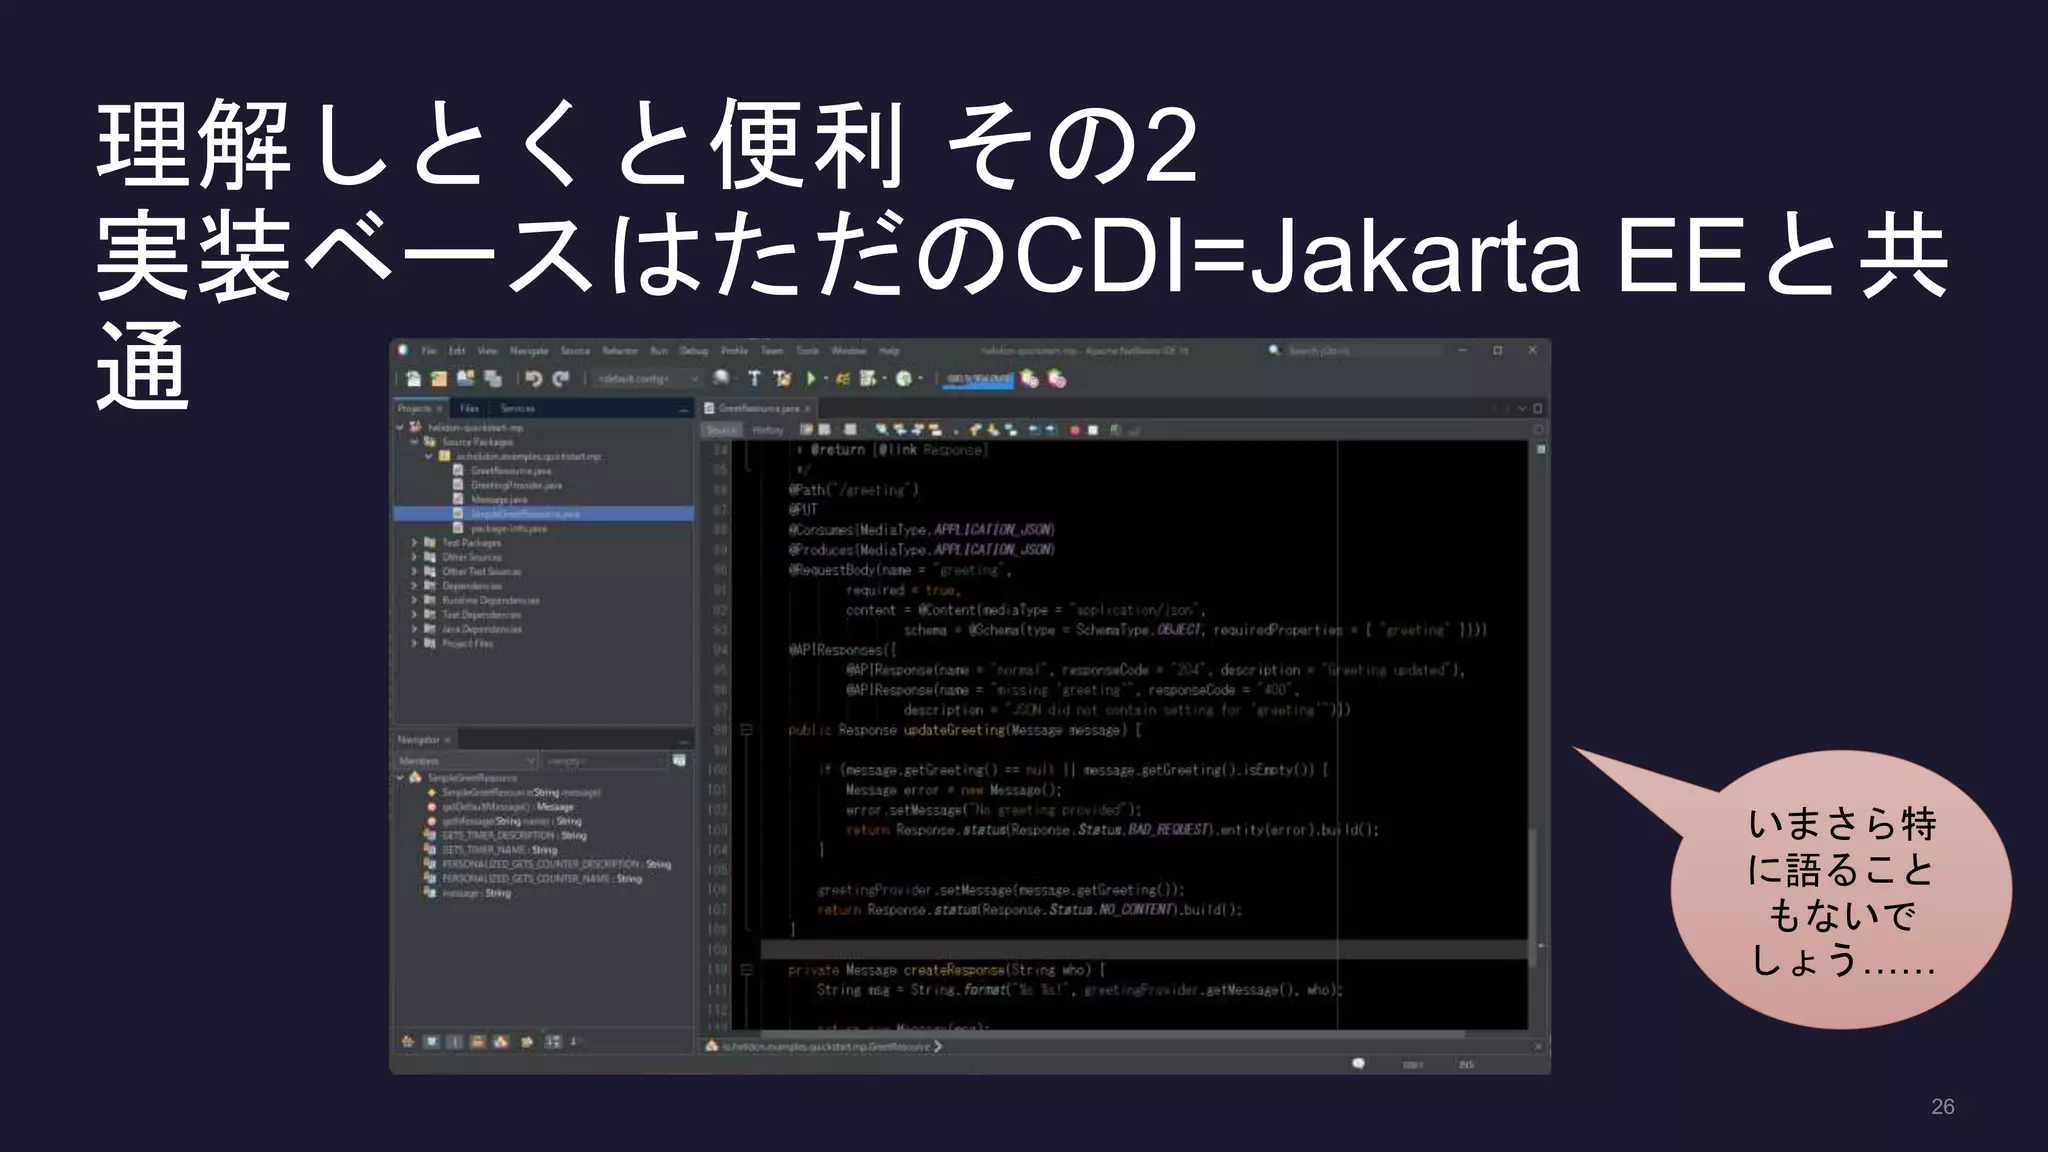Click the last icon in the main toolbar
Viewport: 2048px width, 1152px height.
[1057, 379]
